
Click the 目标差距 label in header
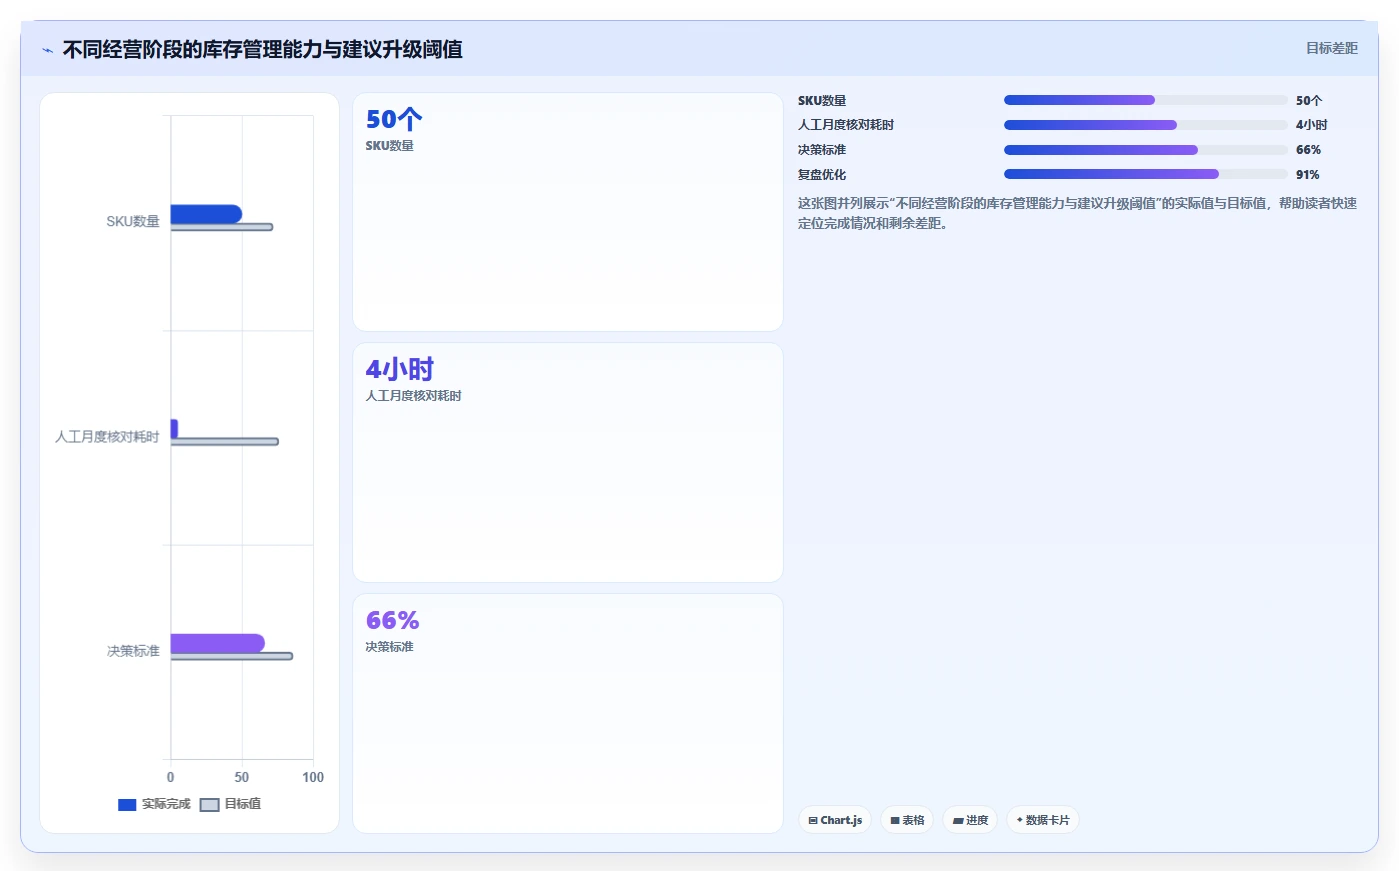point(1332,48)
